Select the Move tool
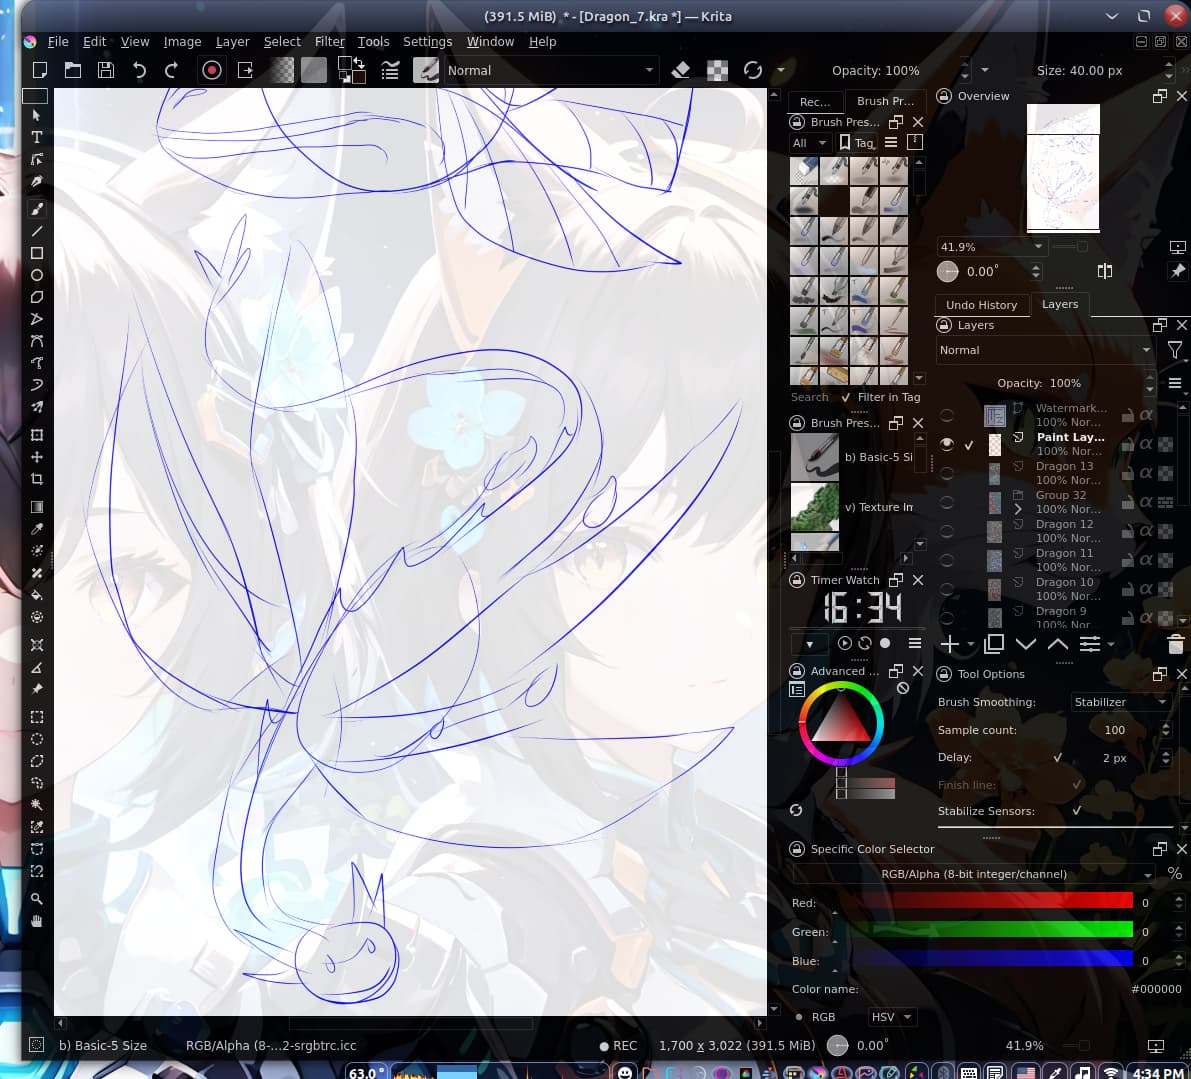Viewport: 1191px width, 1079px height. pyautogui.click(x=36, y=457)
